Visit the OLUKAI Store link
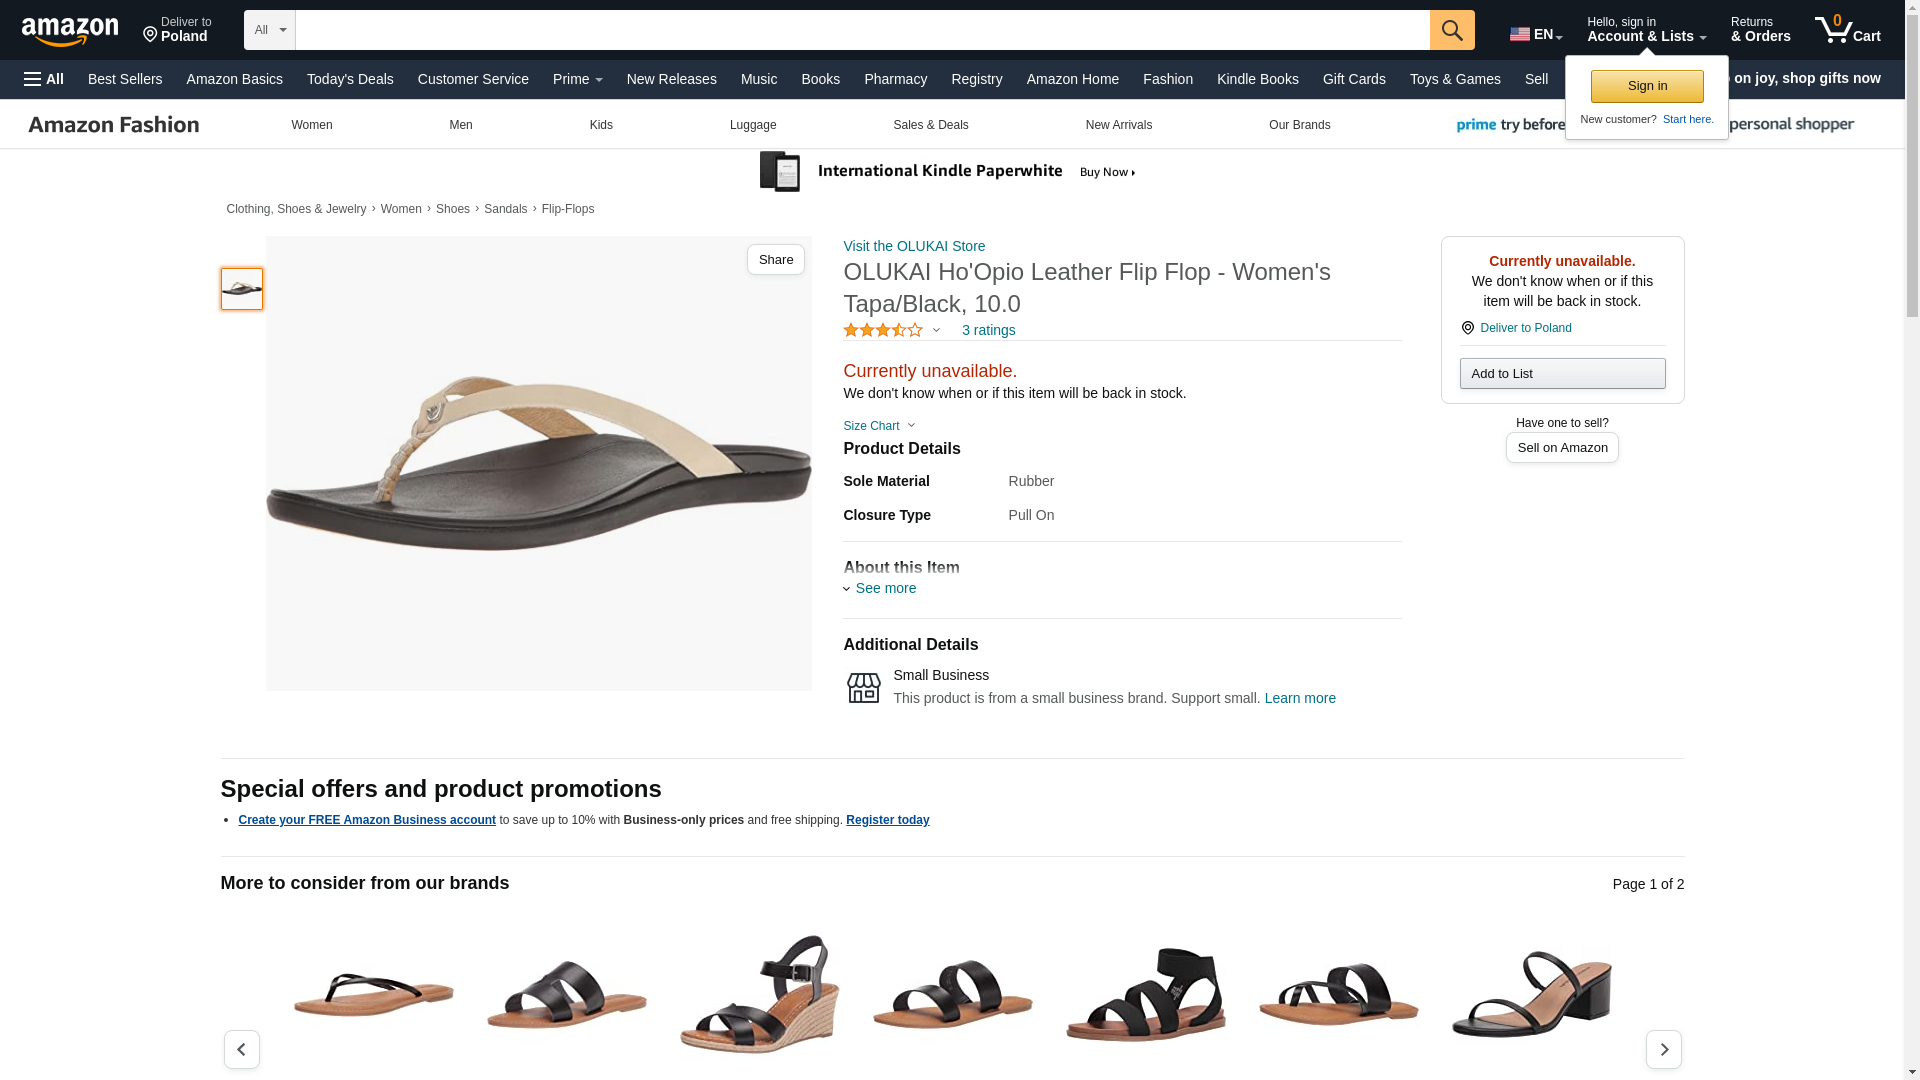The width and height of the screenshot is (1920, 1080). pyautogui.click(x=913, y=246)
